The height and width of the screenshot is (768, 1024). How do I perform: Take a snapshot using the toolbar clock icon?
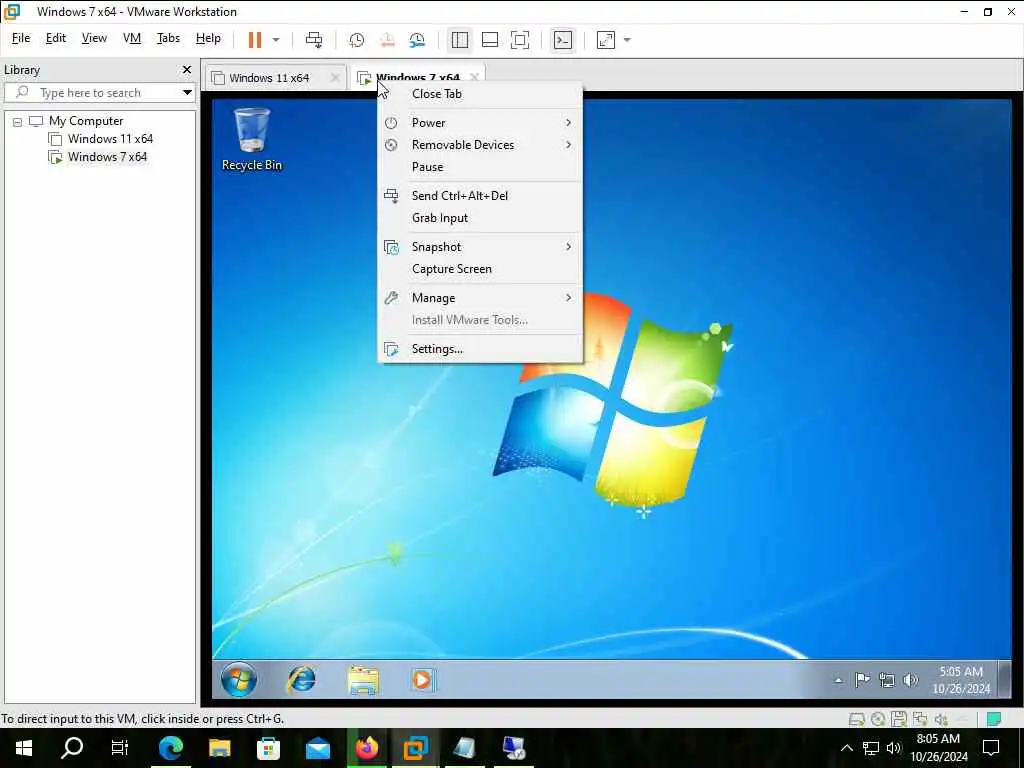[x=357, y=40]
